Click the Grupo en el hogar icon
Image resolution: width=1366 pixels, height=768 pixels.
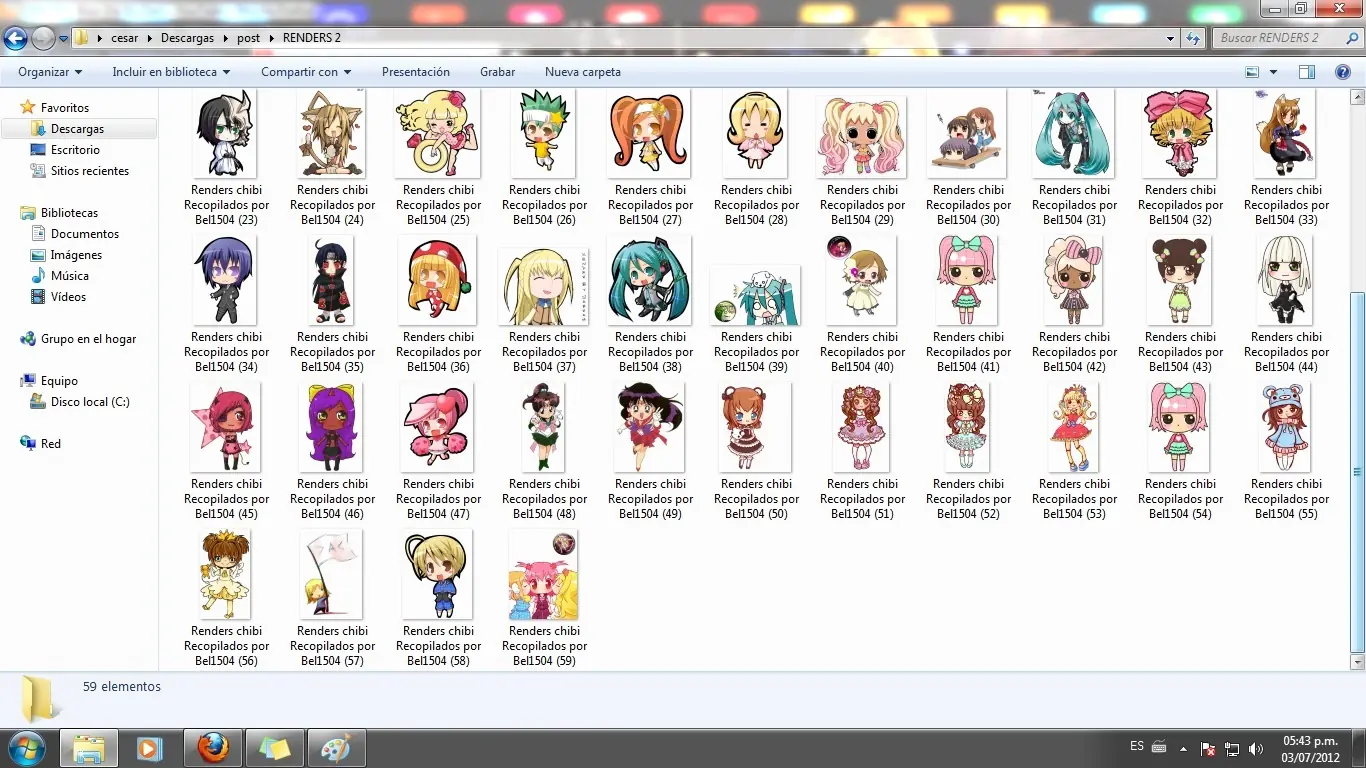pos(28,339)
